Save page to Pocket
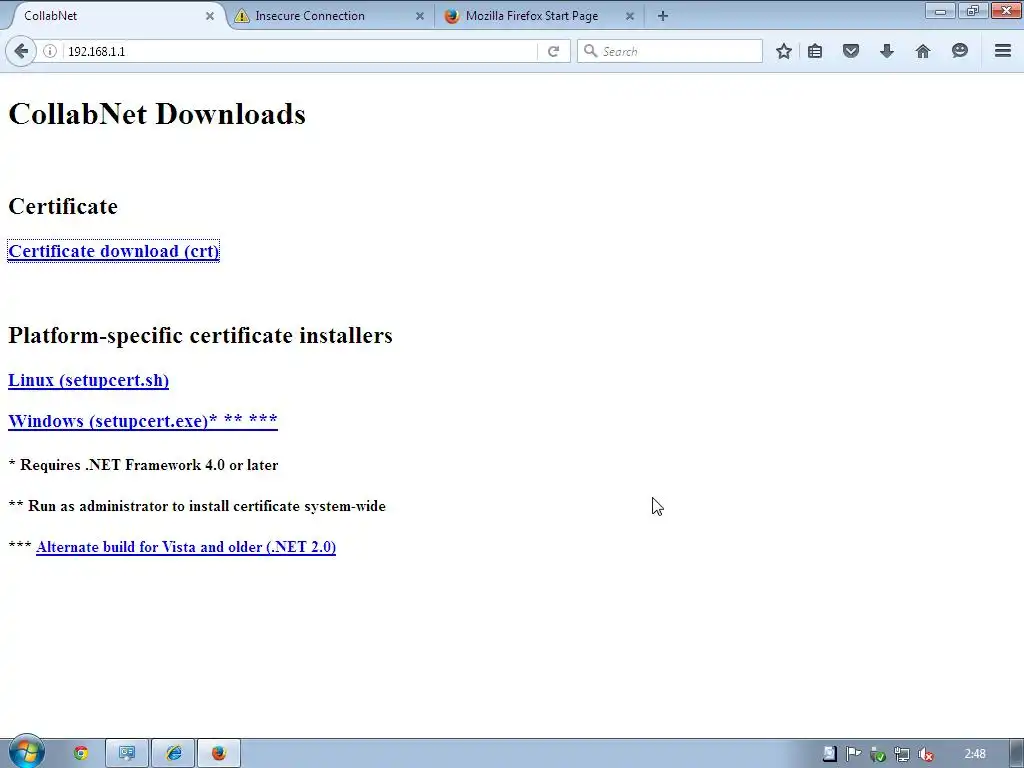 pyautogui.click(x=850, y=51)
